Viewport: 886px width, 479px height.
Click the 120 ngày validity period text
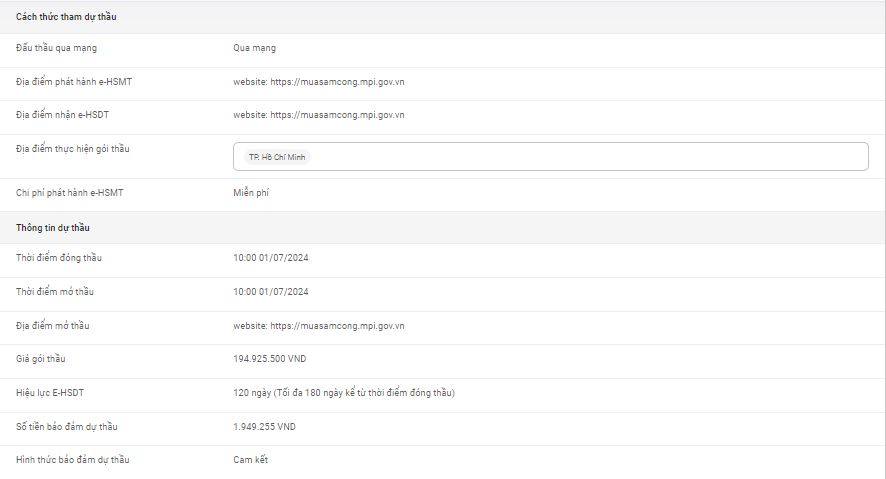tap(344, 393)
